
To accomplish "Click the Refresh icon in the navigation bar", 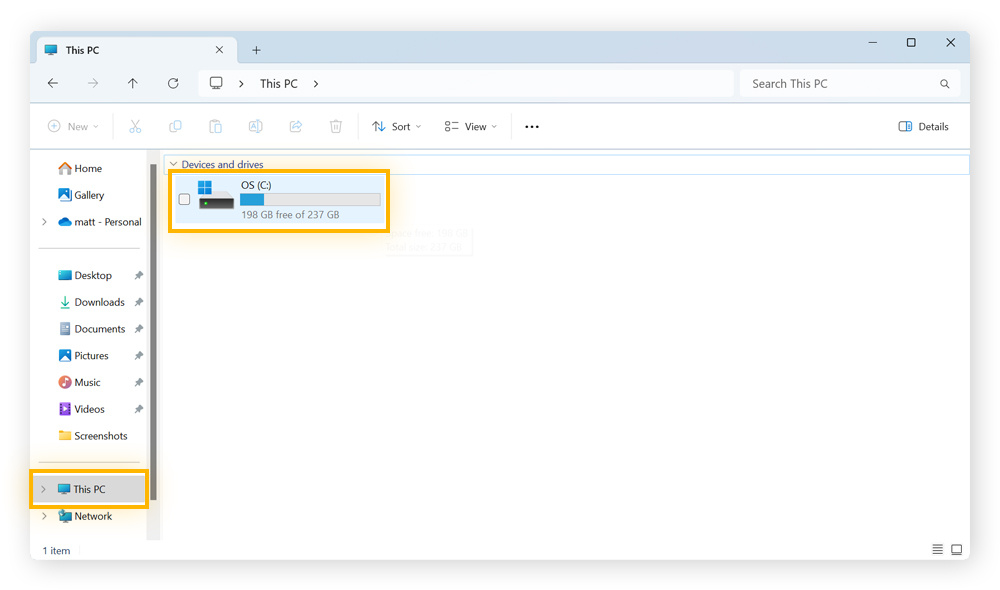I will pos(172,83).
